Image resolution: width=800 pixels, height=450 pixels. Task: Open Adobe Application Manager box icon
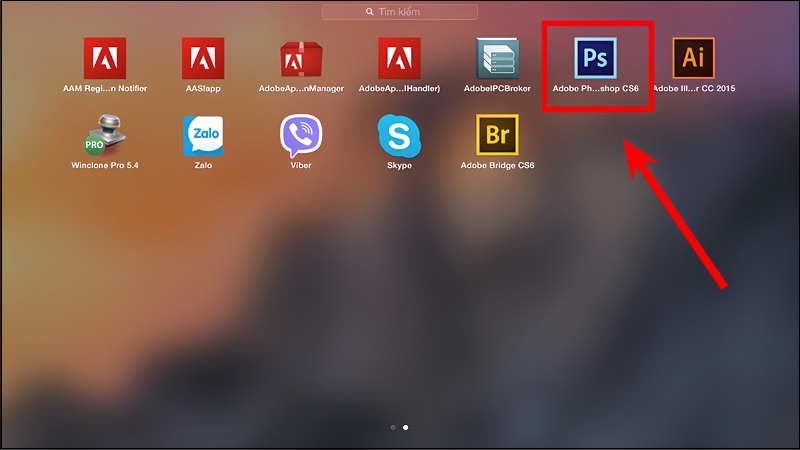[301, 58]
